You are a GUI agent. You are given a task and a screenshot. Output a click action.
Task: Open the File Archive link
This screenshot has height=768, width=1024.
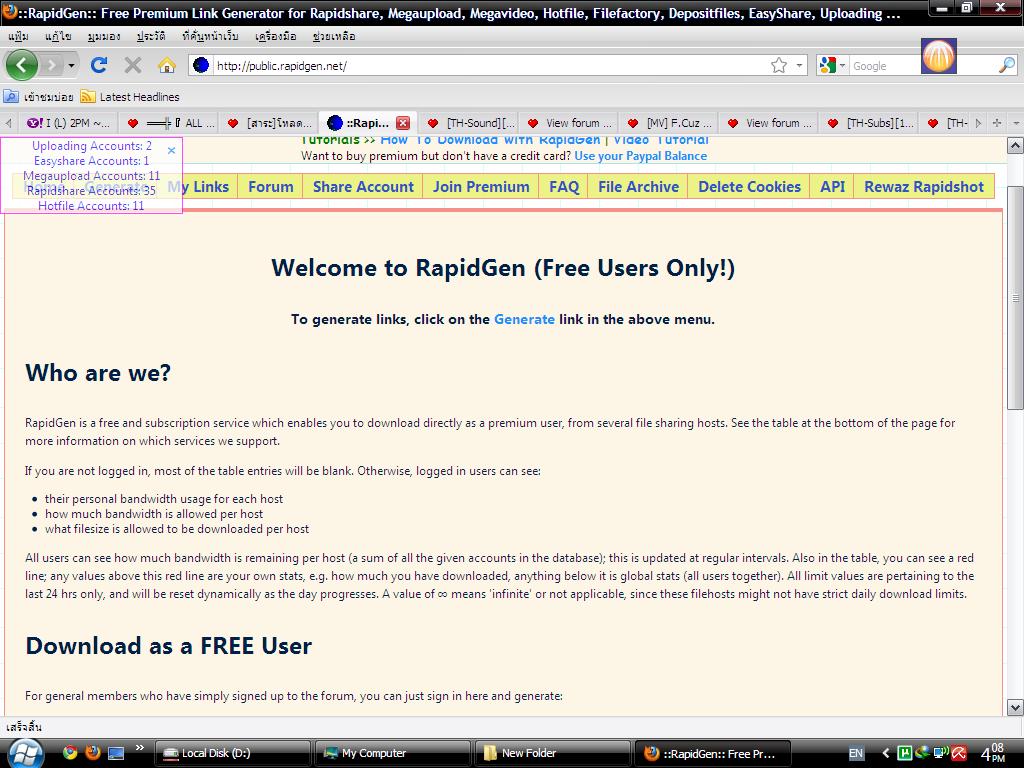638,187
